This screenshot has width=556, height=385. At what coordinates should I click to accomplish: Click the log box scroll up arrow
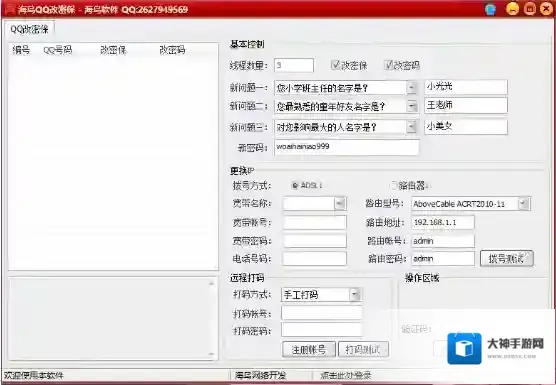[211, 283]
